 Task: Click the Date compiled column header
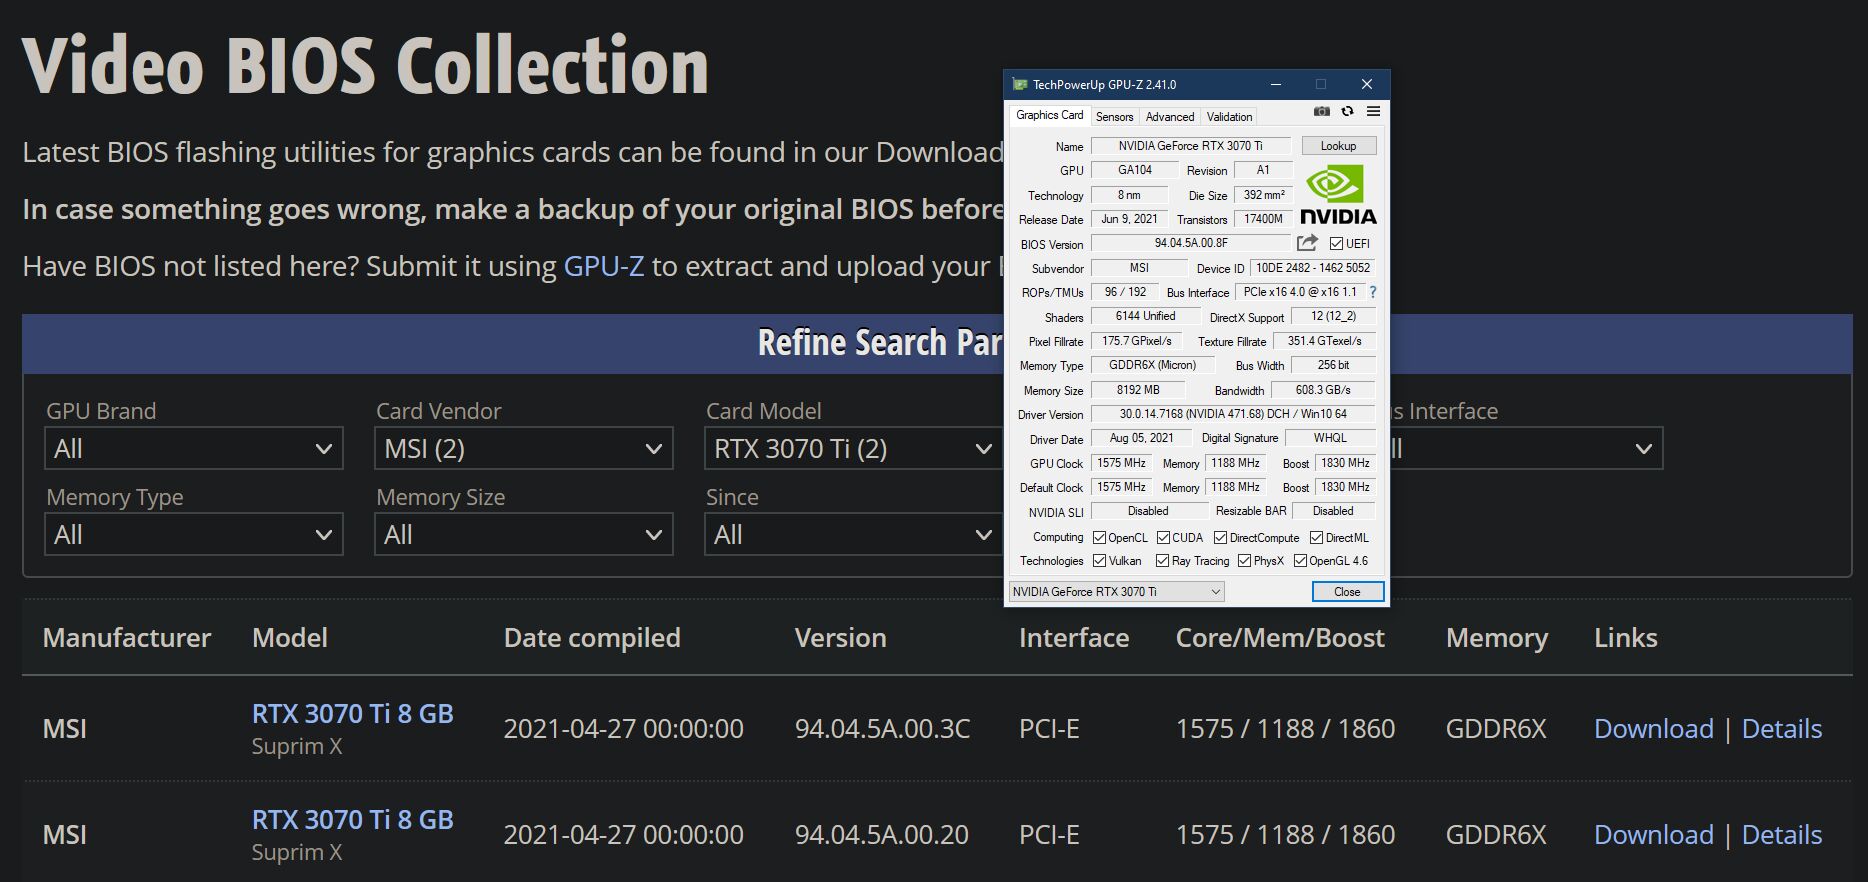[592, 638]
